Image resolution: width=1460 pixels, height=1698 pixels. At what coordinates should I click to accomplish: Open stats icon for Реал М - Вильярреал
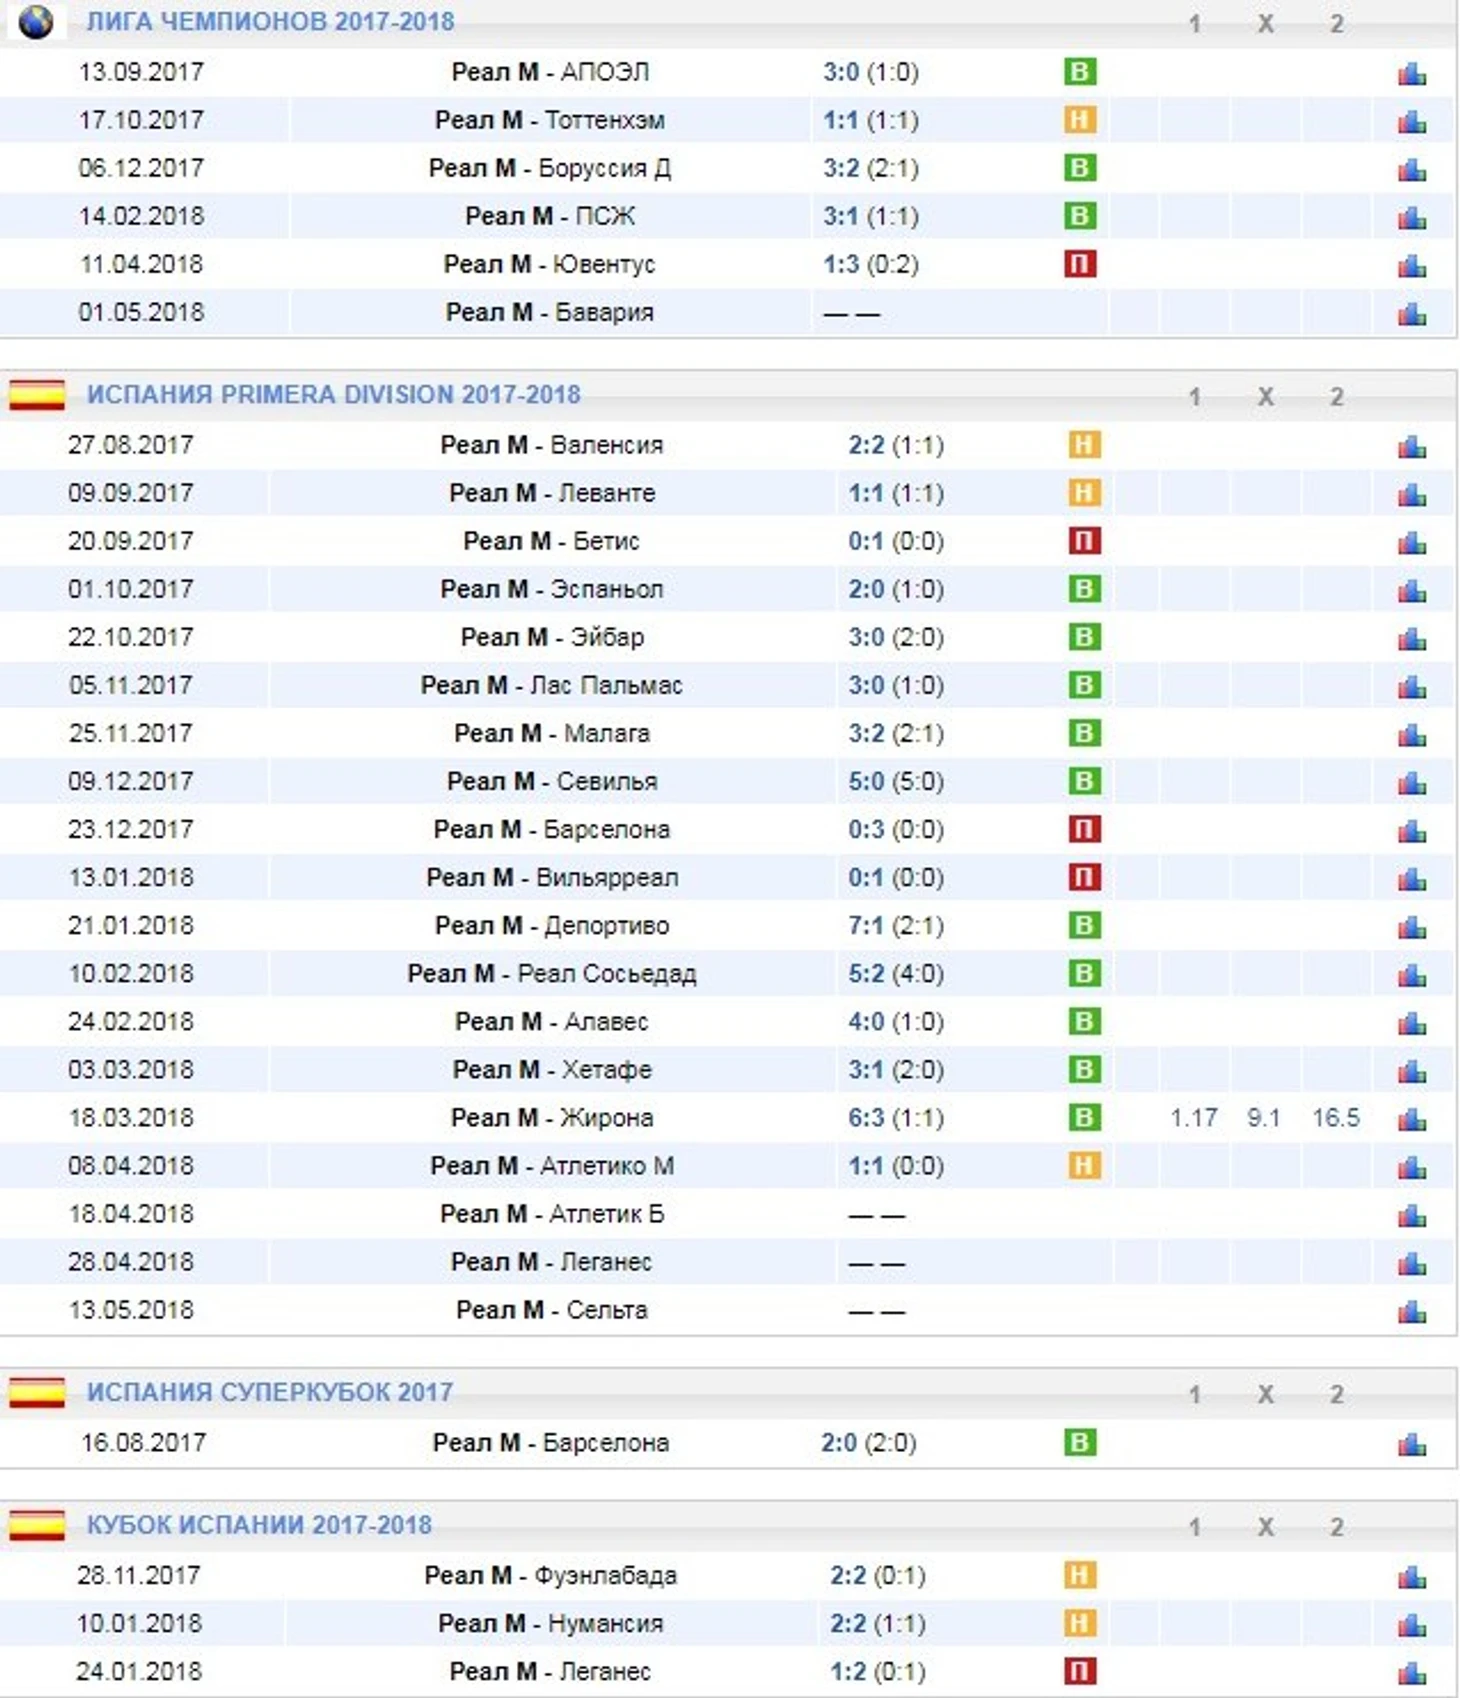coord(1412,878)
